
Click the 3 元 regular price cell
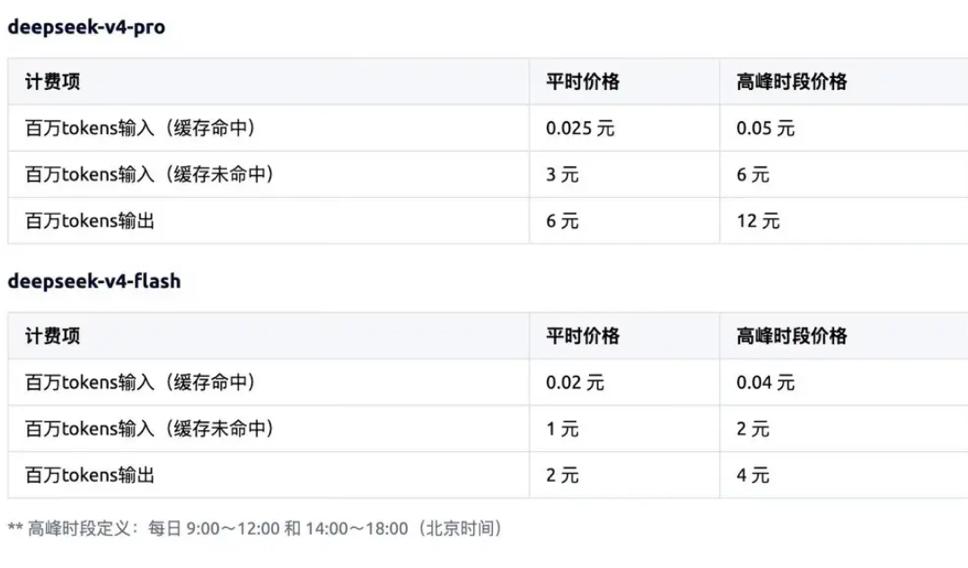[562, 175]
